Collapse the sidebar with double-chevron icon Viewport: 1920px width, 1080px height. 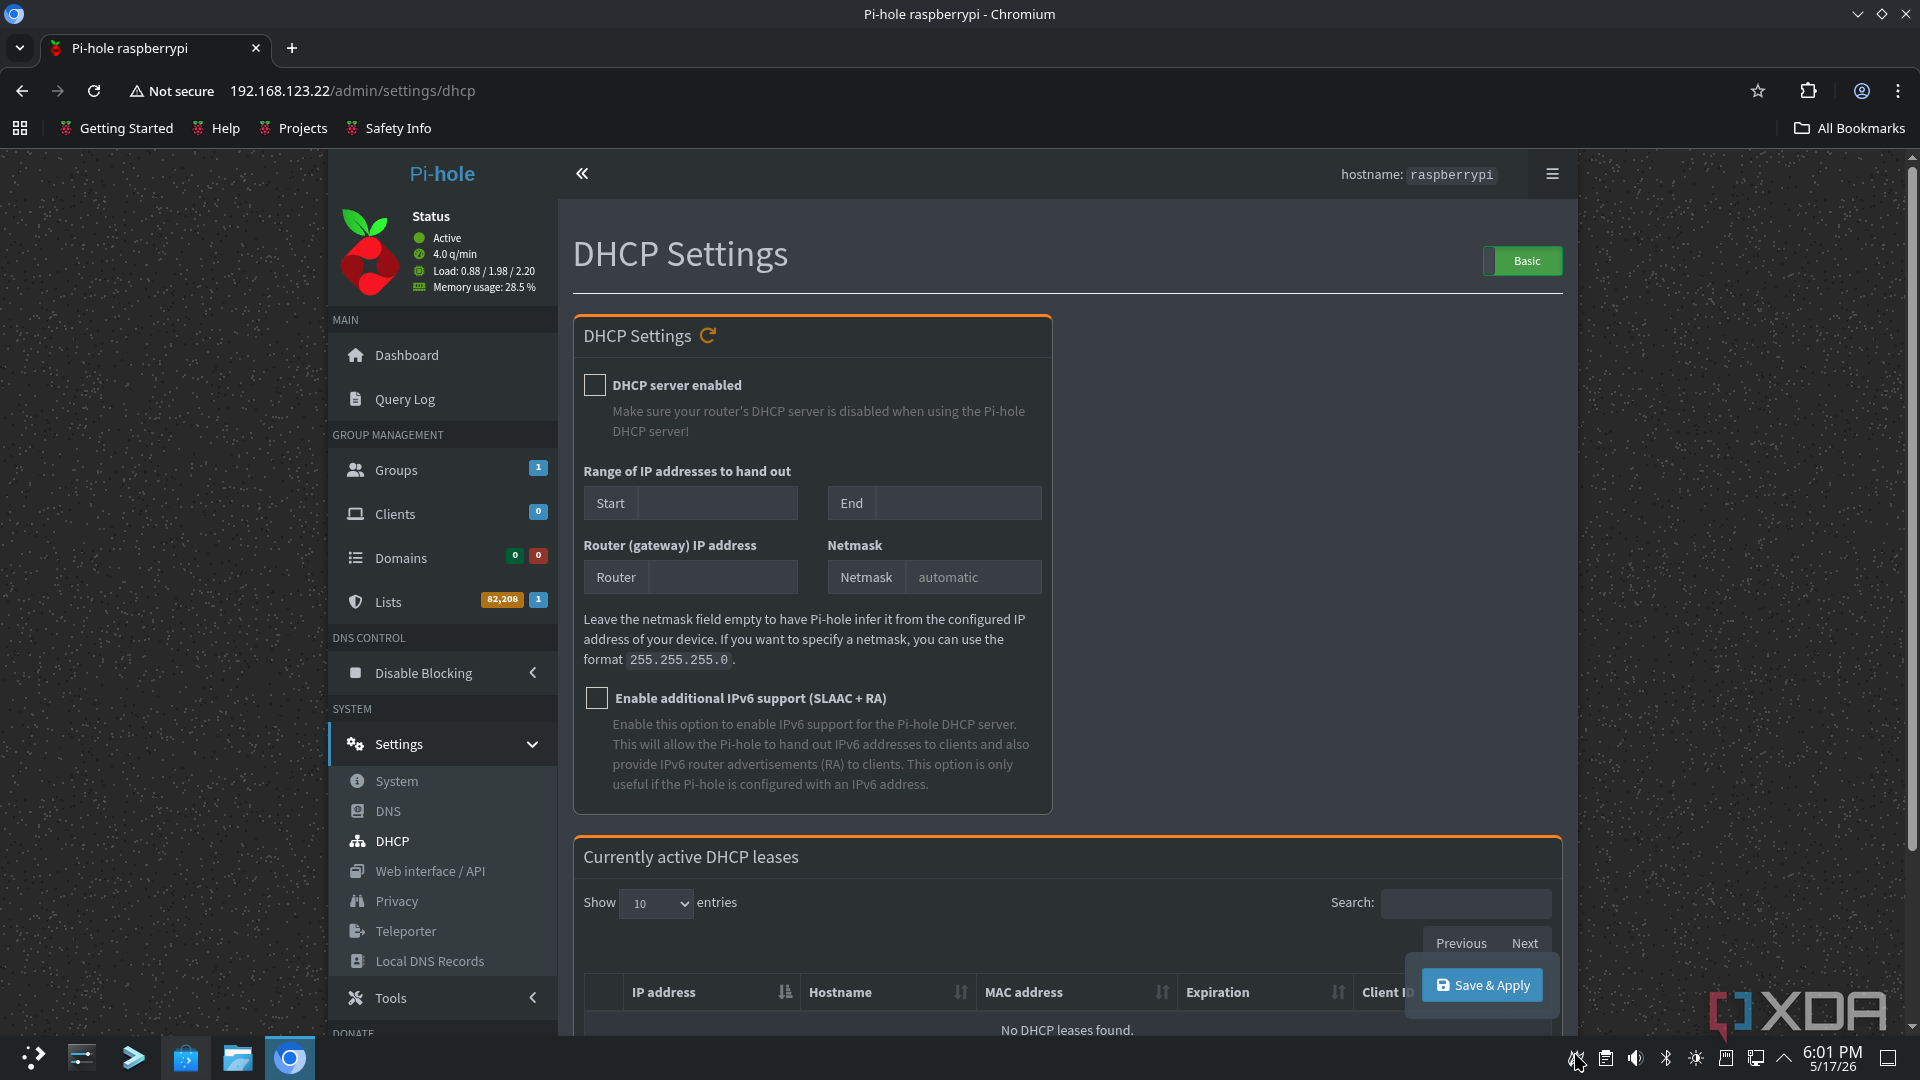(x=582, y=174)
